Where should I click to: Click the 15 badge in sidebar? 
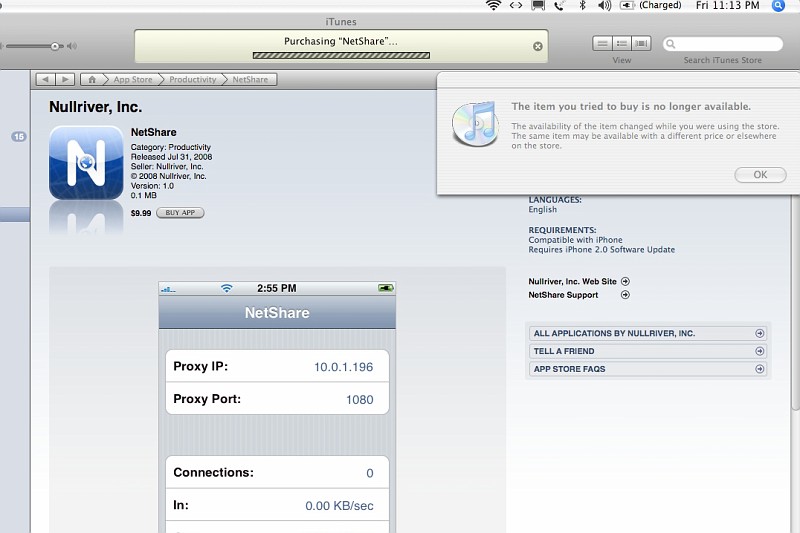point(19,137)
